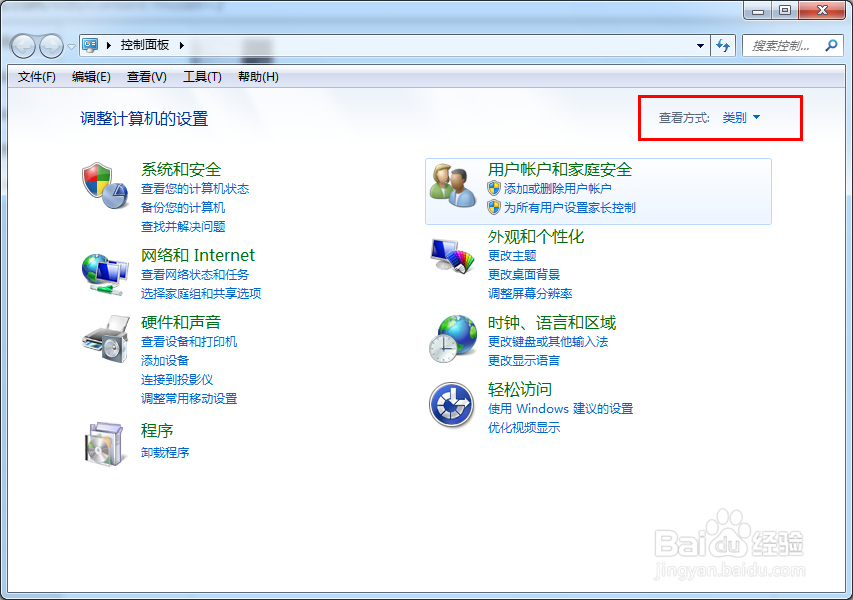This screenshot has width=853, height=600.
Task: Click 查看设备和打印机 link
Action: click(189, 342)
